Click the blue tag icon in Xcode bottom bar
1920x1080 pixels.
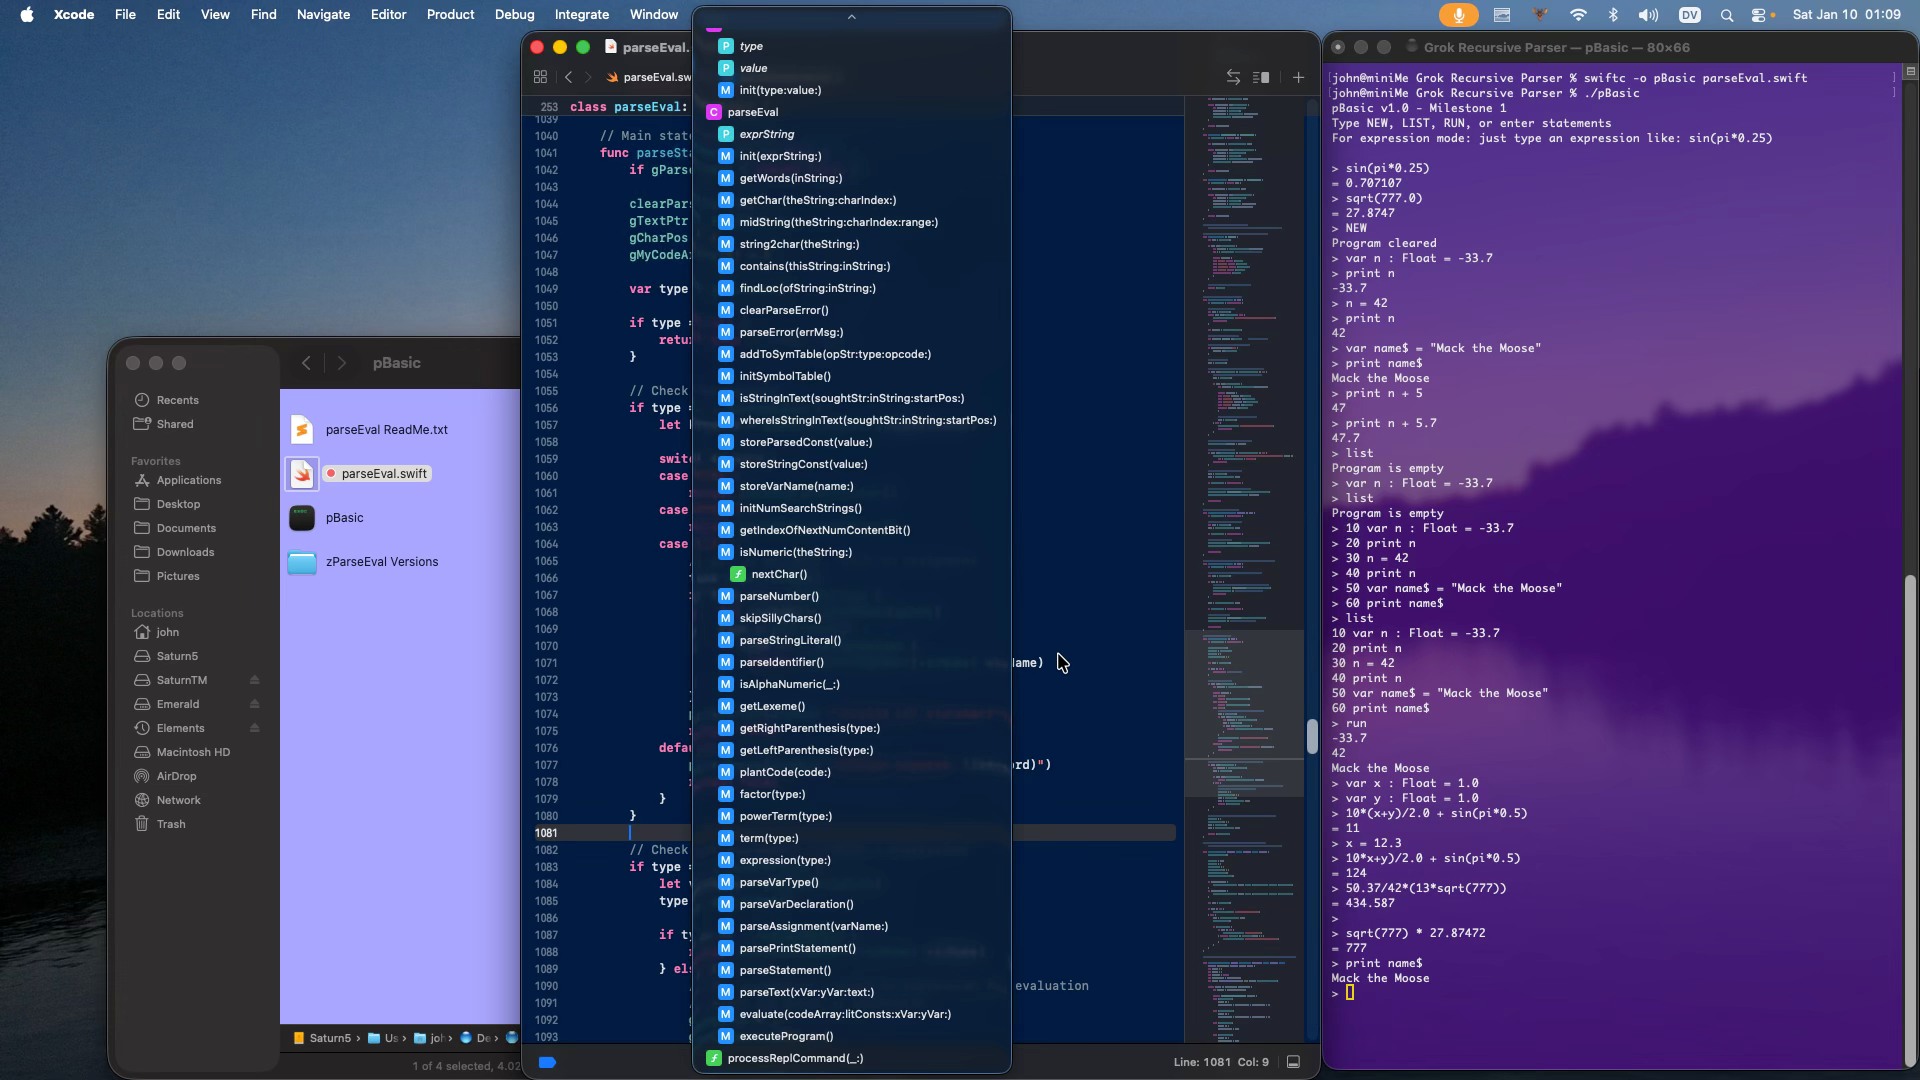click(547, 1062)
